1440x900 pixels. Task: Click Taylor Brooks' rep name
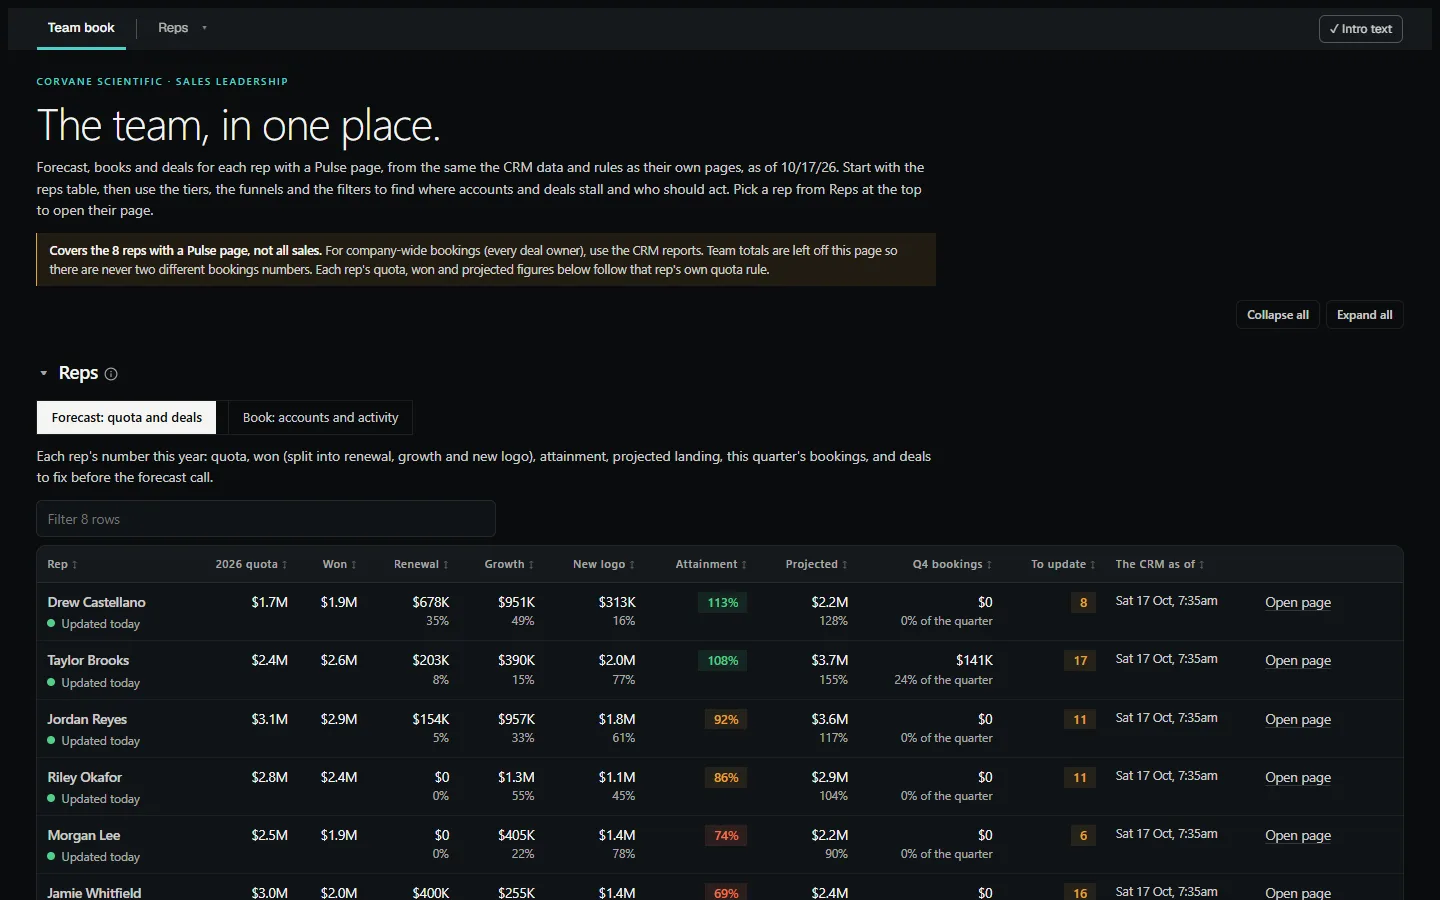[88, 660]
